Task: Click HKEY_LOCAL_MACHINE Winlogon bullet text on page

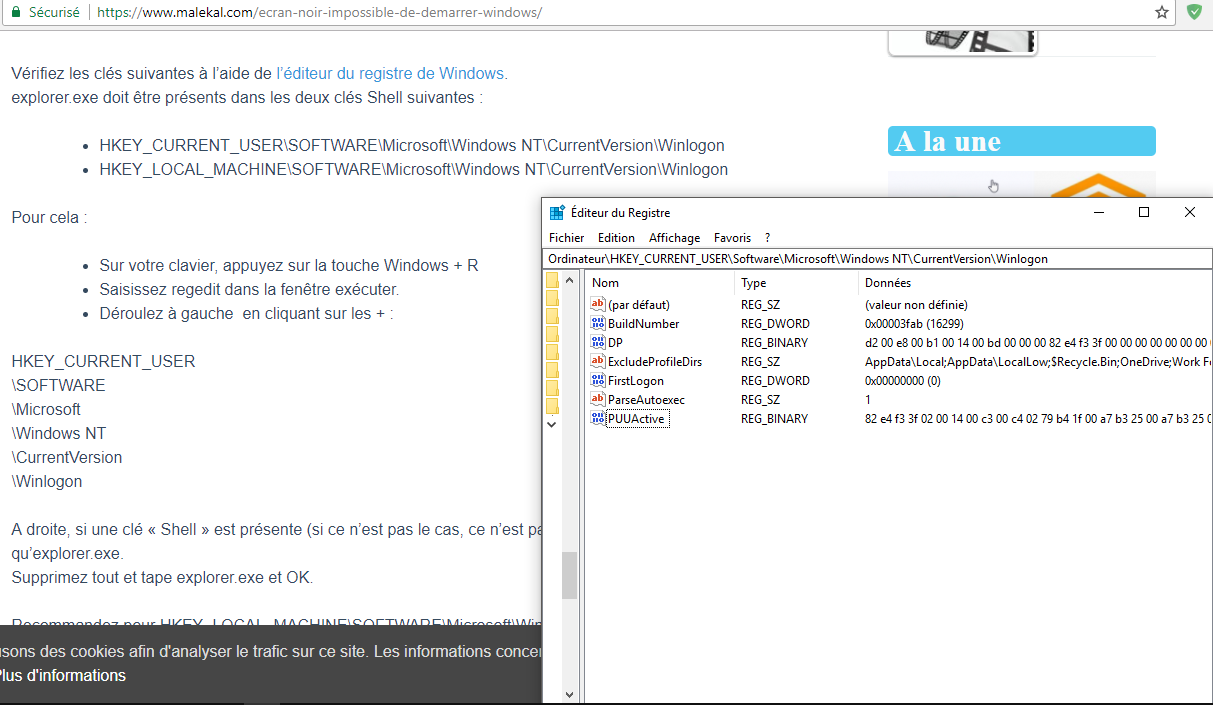Action: [x=413, y=169]
